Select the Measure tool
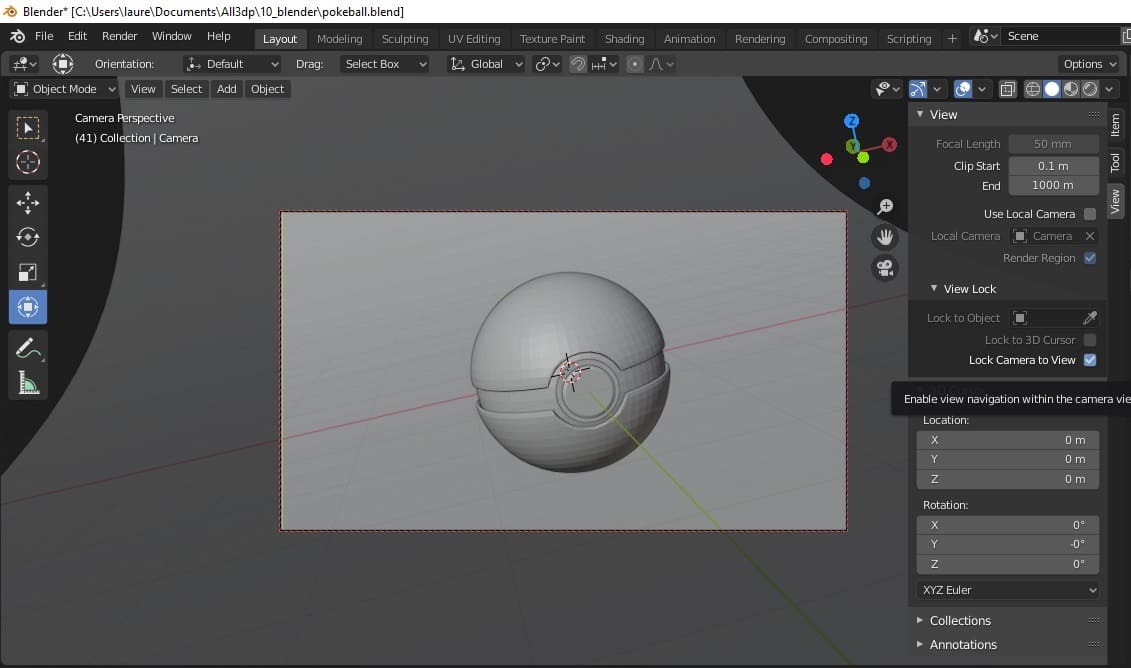 [x=28, y=383]
